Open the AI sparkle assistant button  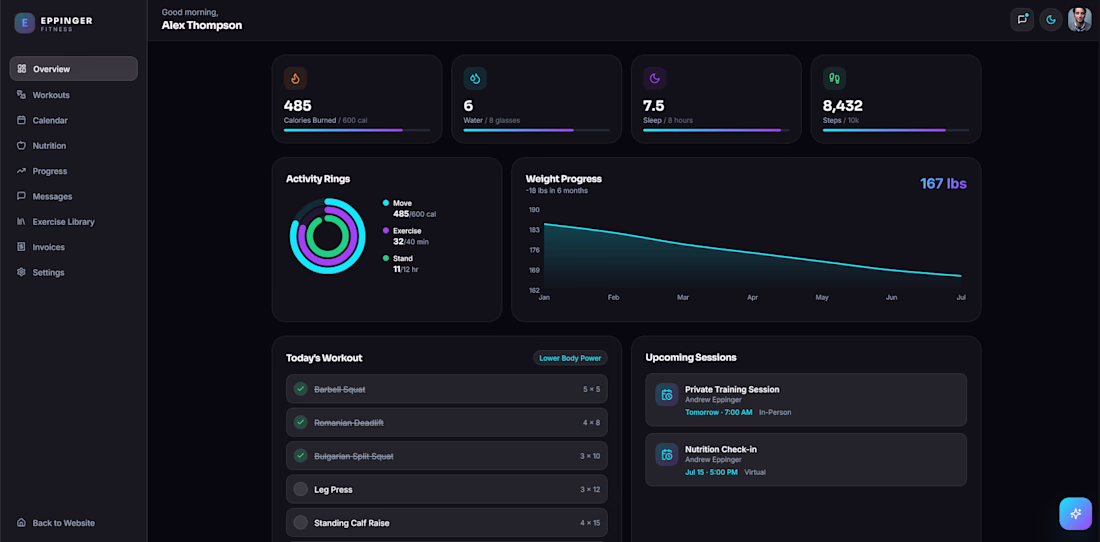click(1075, 513)
